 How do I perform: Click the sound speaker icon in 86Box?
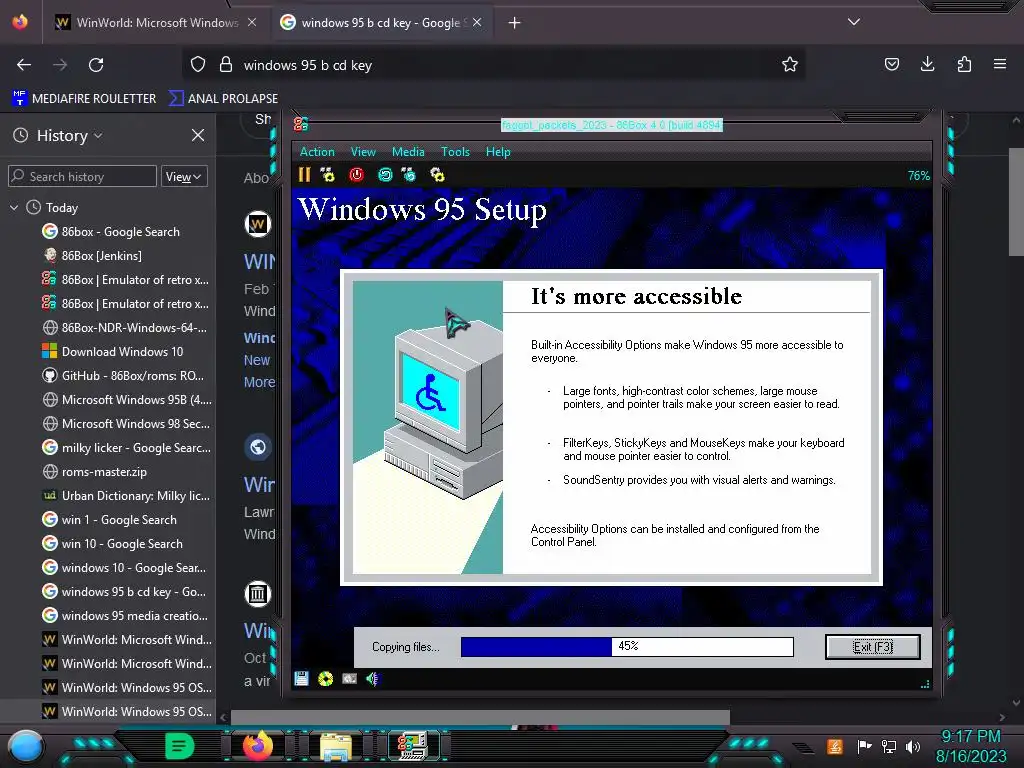(372, 679)
